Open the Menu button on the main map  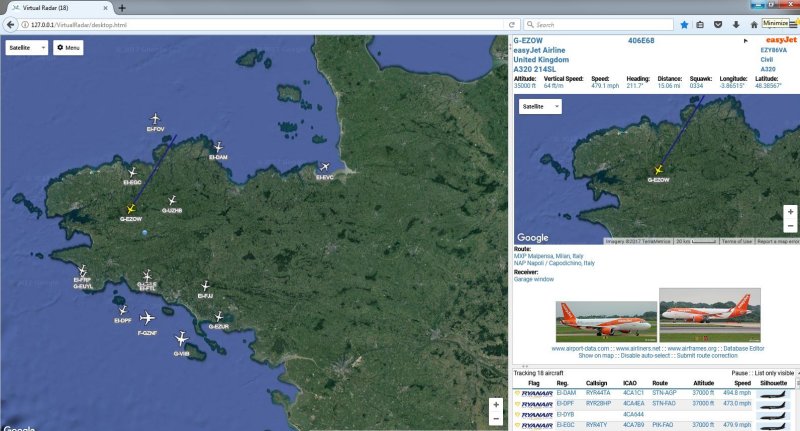pyautogui.click(x=68, y=47)
